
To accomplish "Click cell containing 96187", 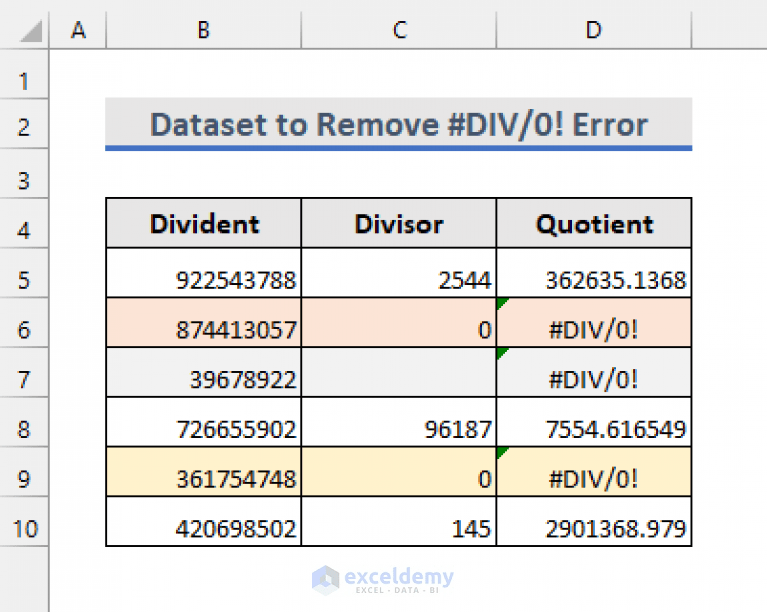I will click(399, 422).
